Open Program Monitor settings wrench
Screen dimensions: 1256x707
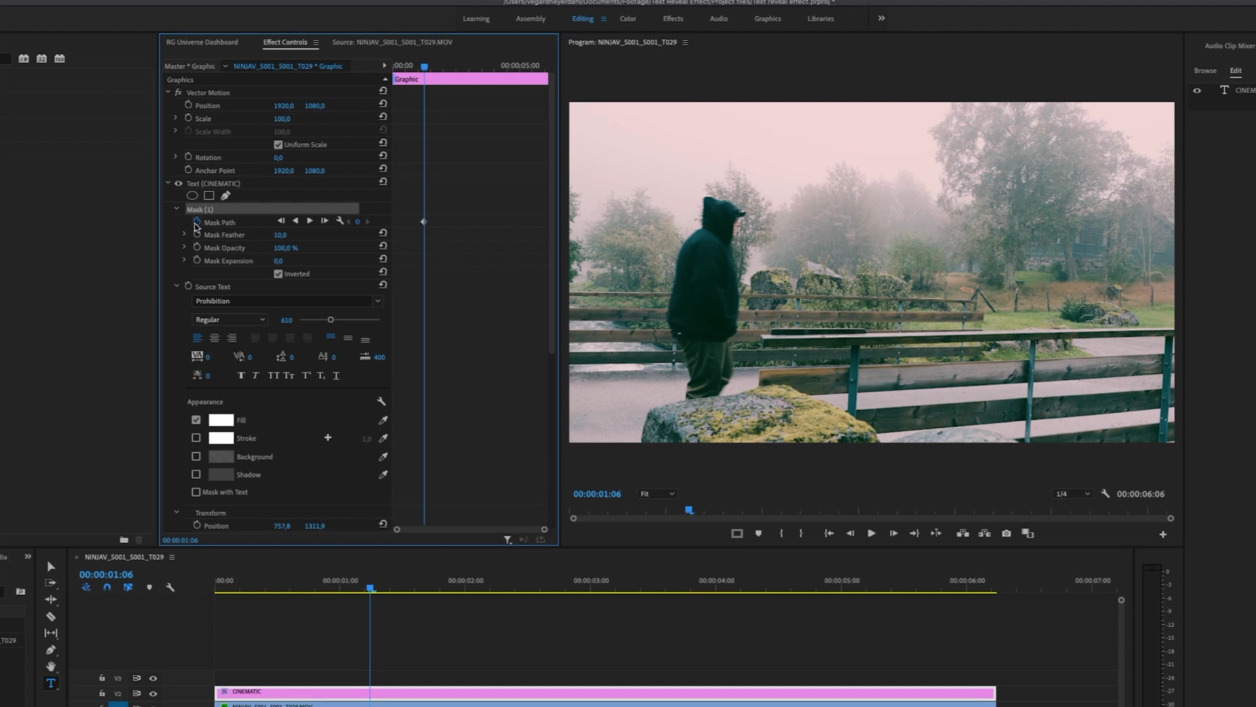click(x=1105, y=493)
